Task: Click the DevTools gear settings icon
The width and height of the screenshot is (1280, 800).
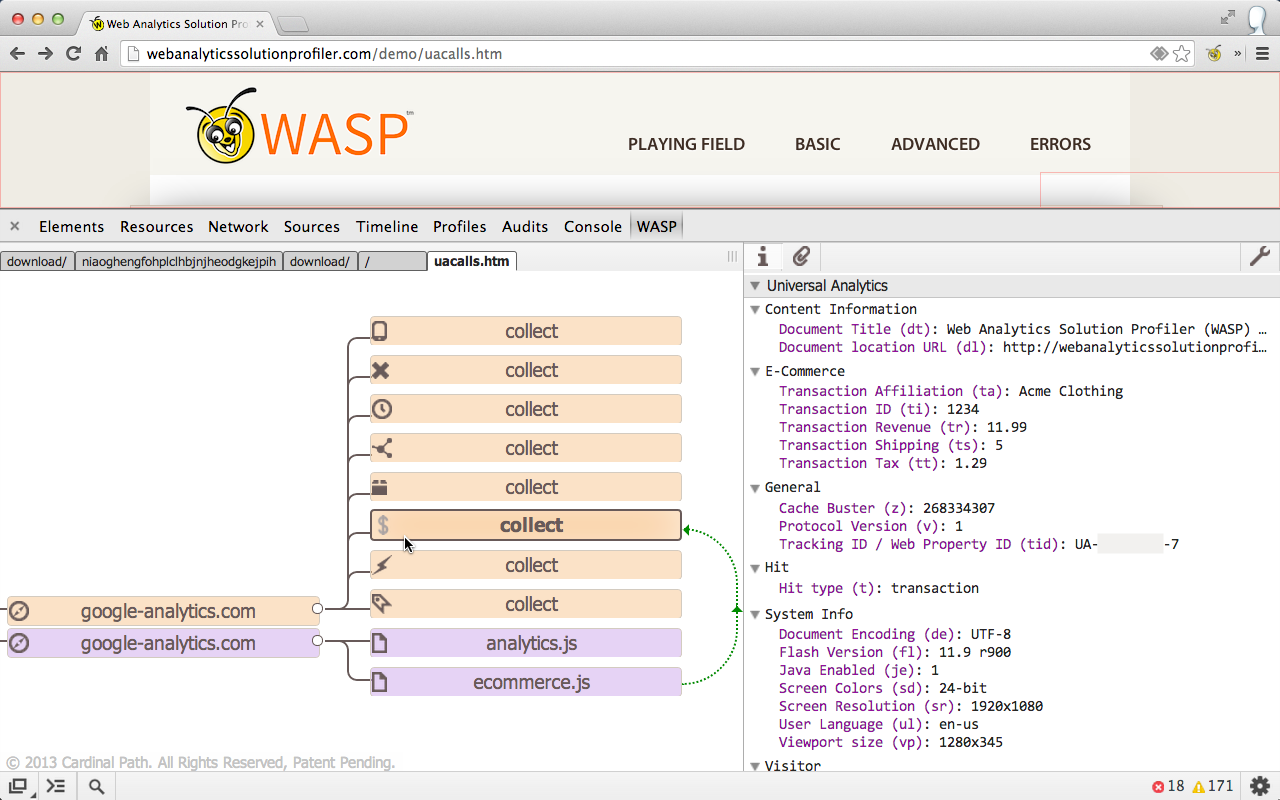Action: click(x=1259, y=786)
